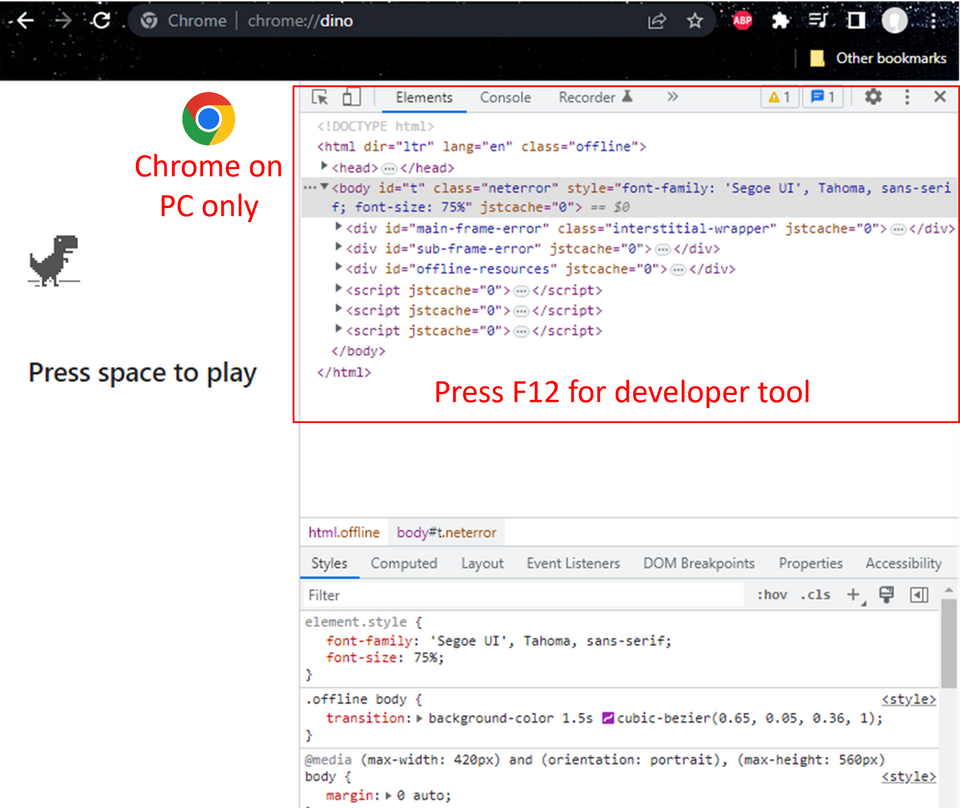Screen dimensions: 960x808
Task: Toggle device toolbar emulation icon
Action: click(x=351, y=97)
